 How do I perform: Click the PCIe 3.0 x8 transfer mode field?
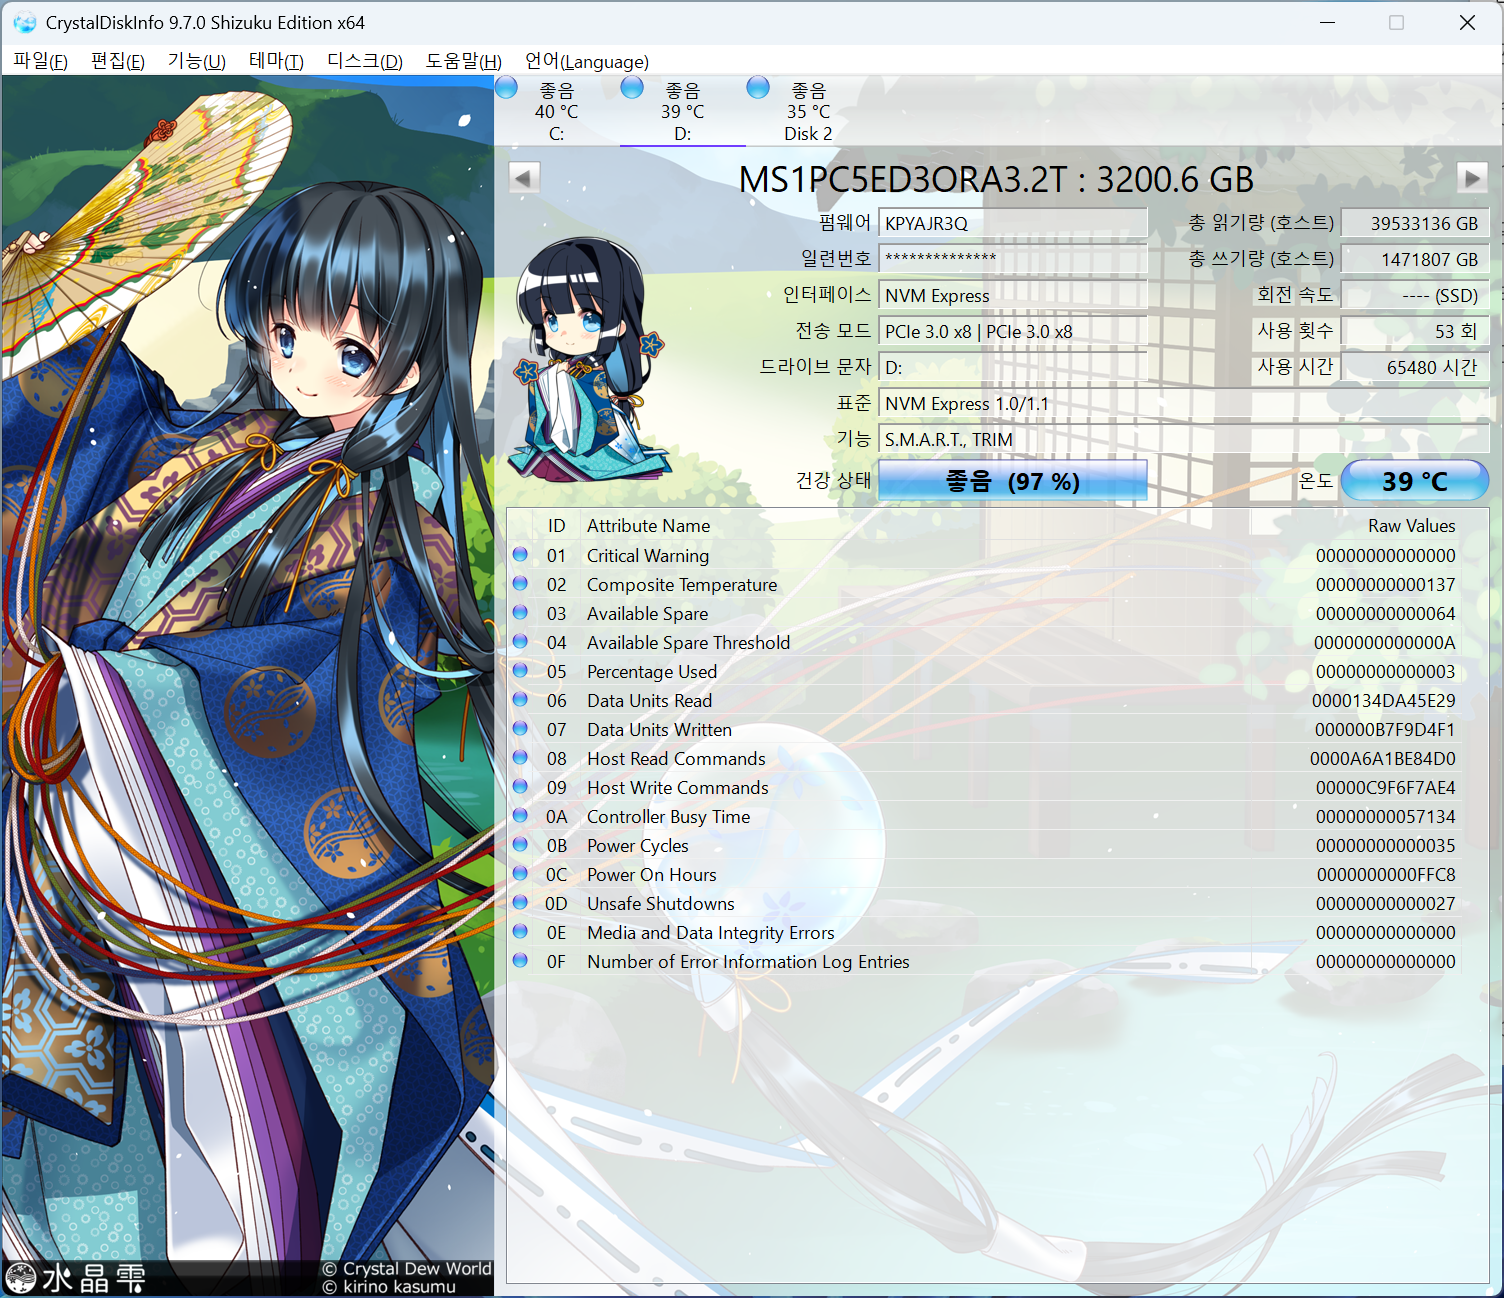pos(1012,331)
